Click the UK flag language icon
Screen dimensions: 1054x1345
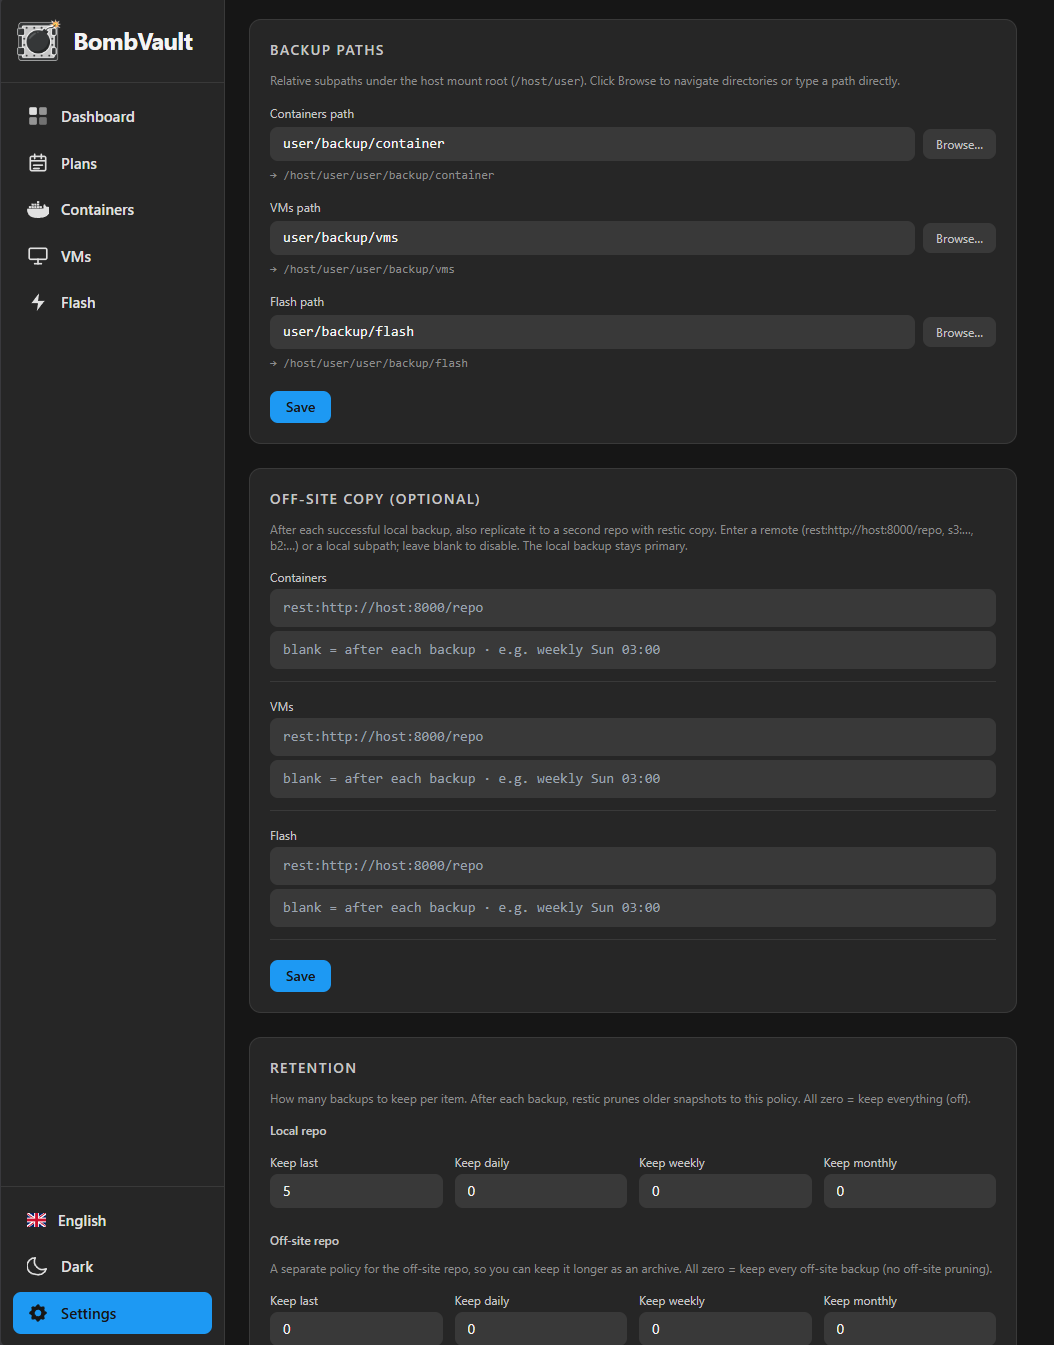(37, 1220)
